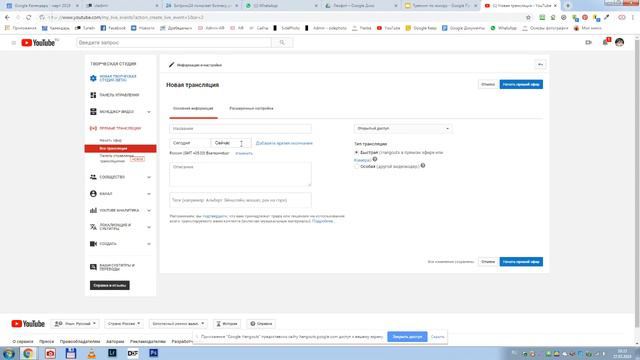Viewport: 640px width, 360px height.
Task: Reload the page in Chrome
Action: point(29,18)
